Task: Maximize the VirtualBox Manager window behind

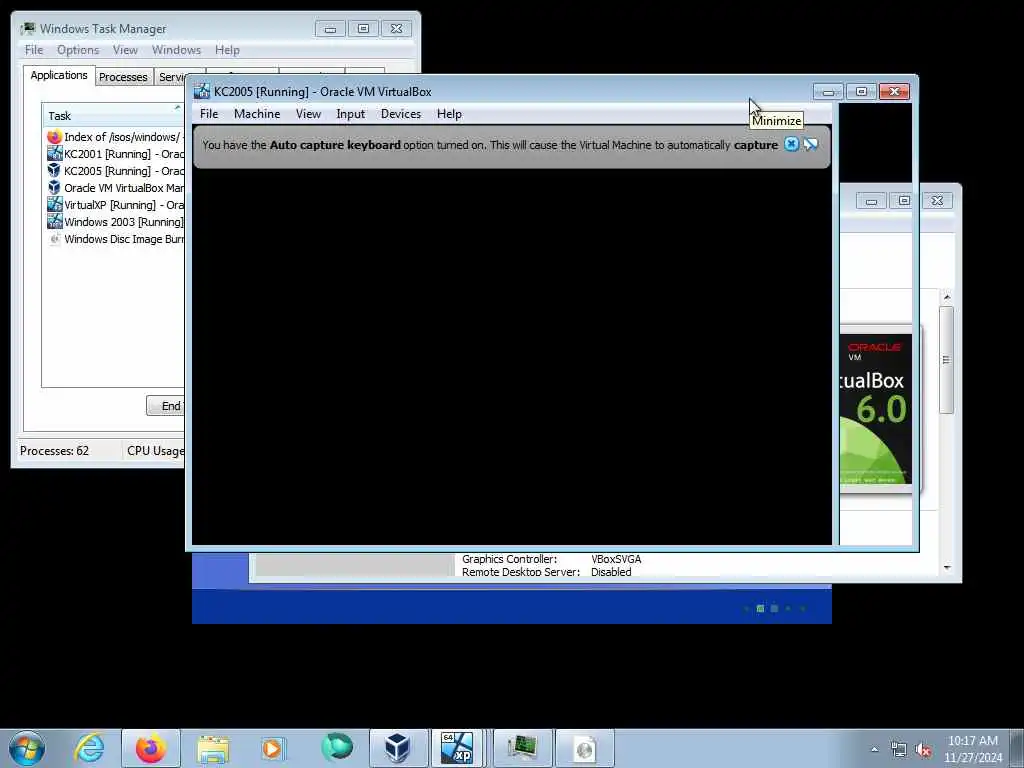Action: (x=904, y=201)
